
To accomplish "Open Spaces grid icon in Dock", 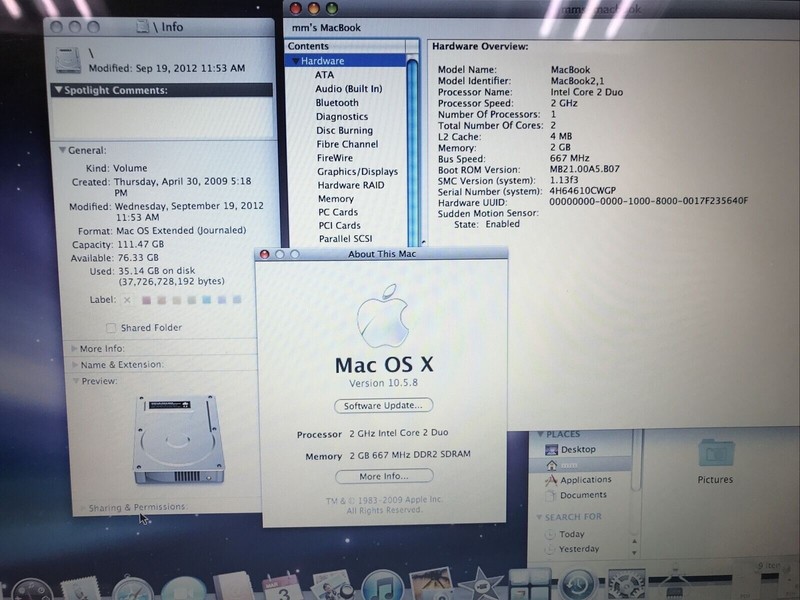I will coord(530,584).
